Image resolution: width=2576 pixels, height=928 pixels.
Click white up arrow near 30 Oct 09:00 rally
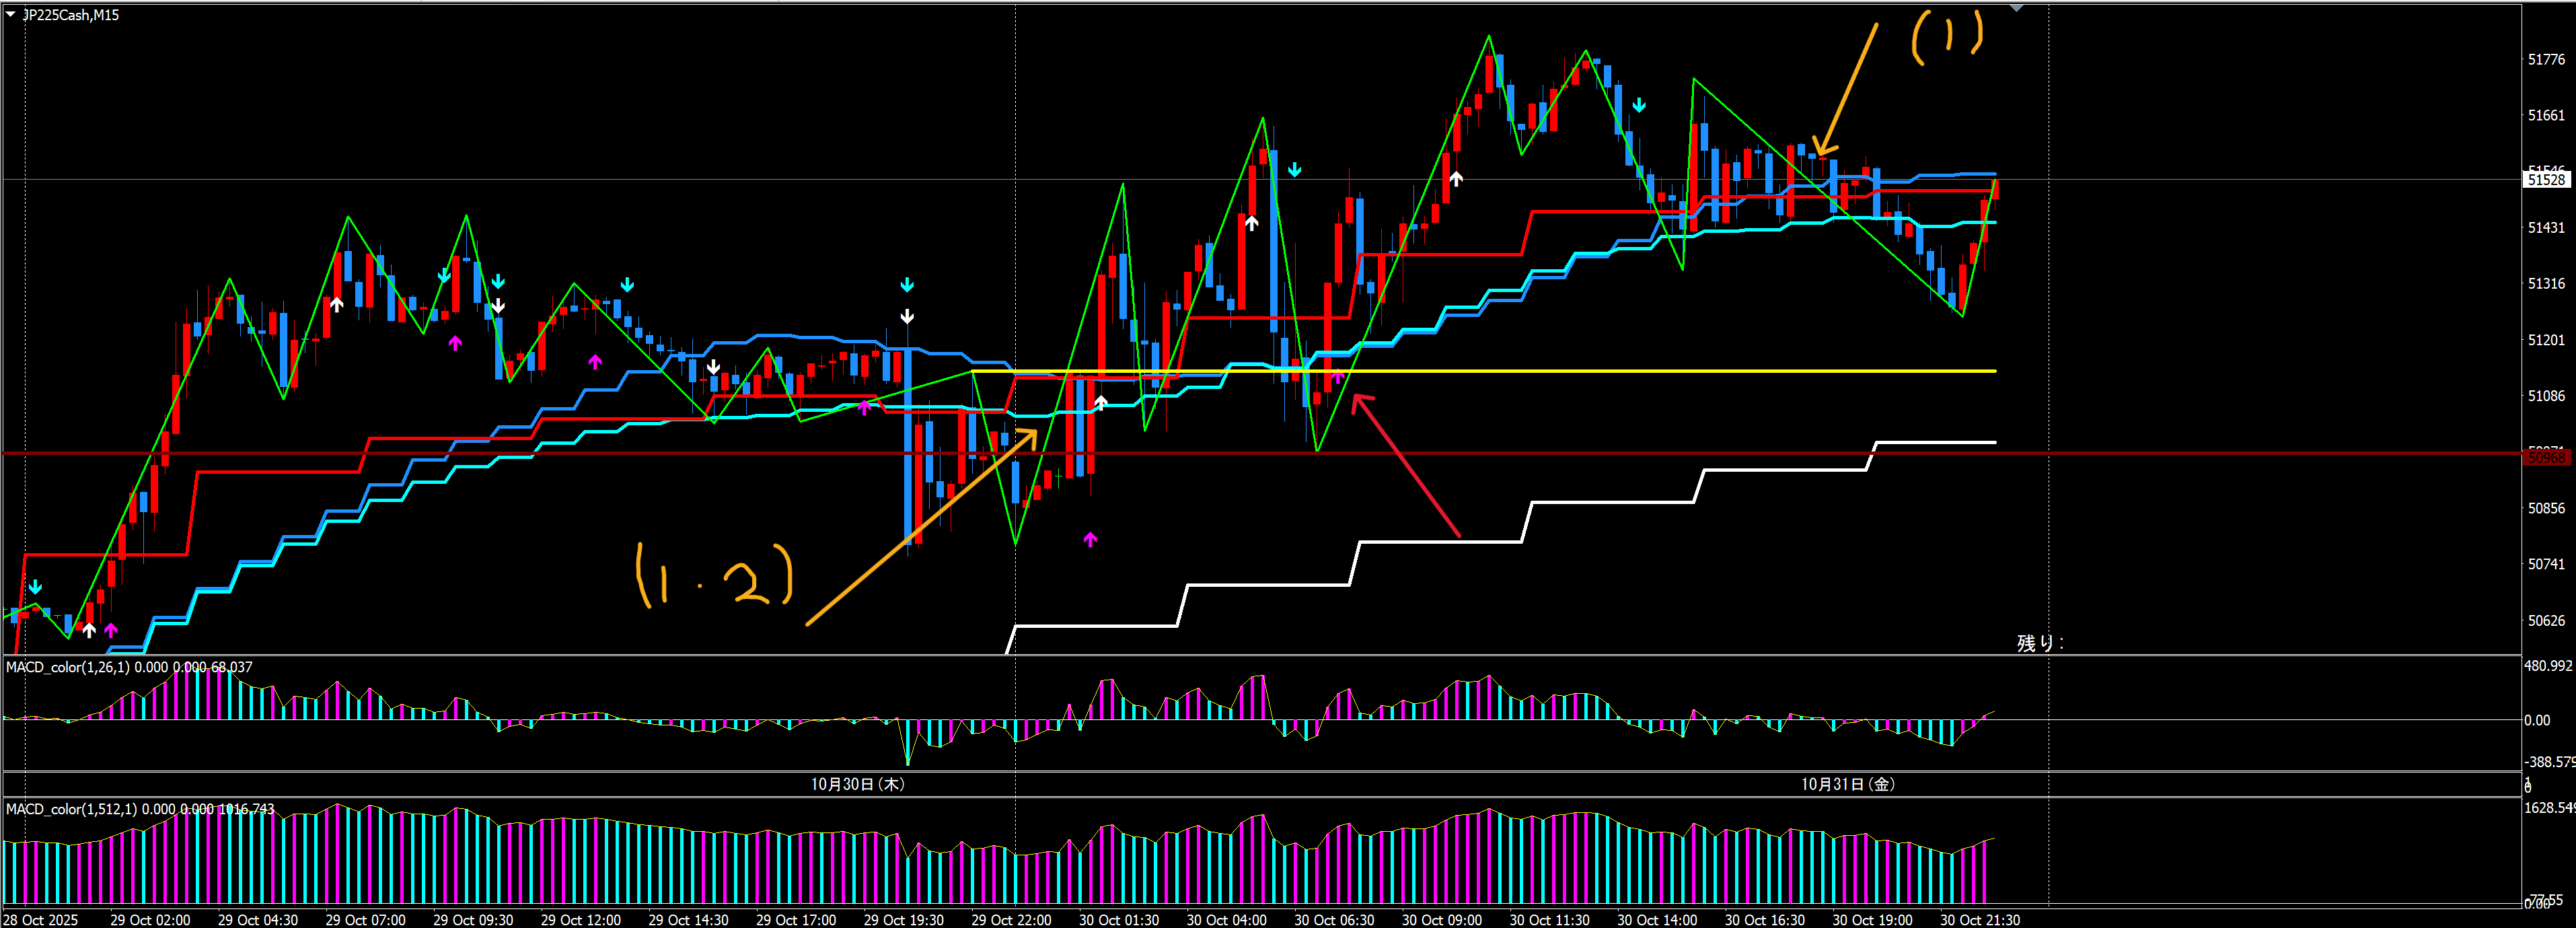(x=1456, y=179)
